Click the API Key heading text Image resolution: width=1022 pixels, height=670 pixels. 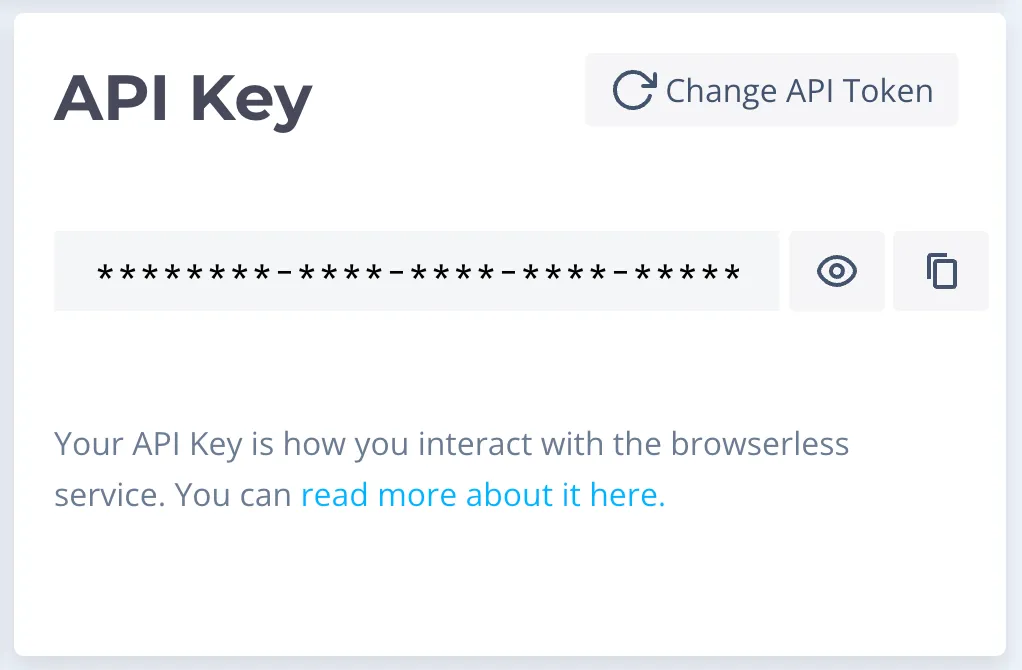click(x=183, y=96)
